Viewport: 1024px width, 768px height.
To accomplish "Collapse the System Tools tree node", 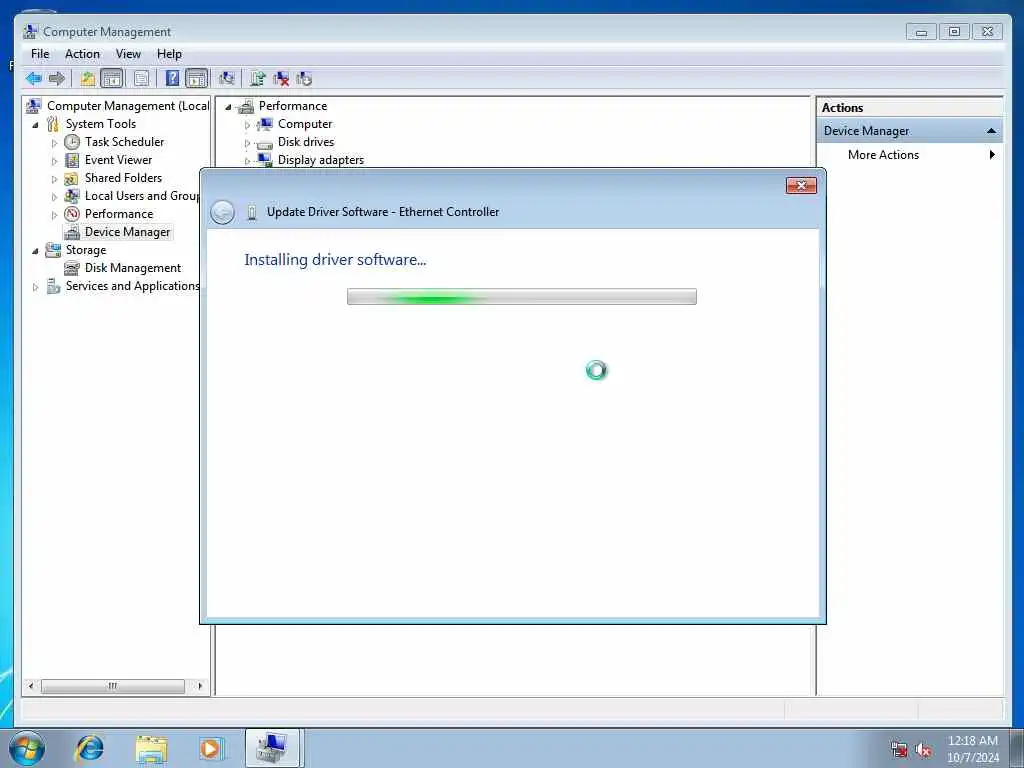I will pos(35,124).
